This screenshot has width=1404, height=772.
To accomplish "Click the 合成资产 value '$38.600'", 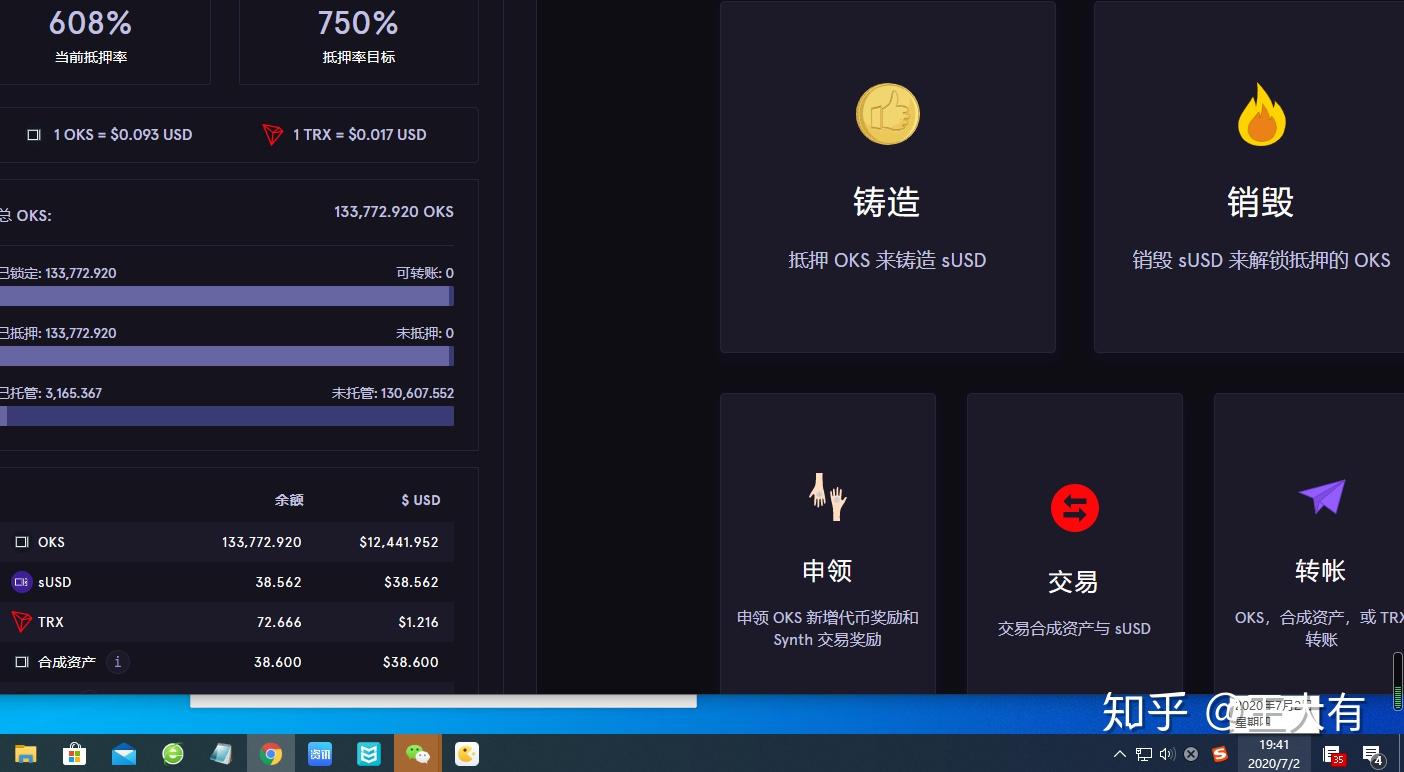I will (x=410, y=662).
